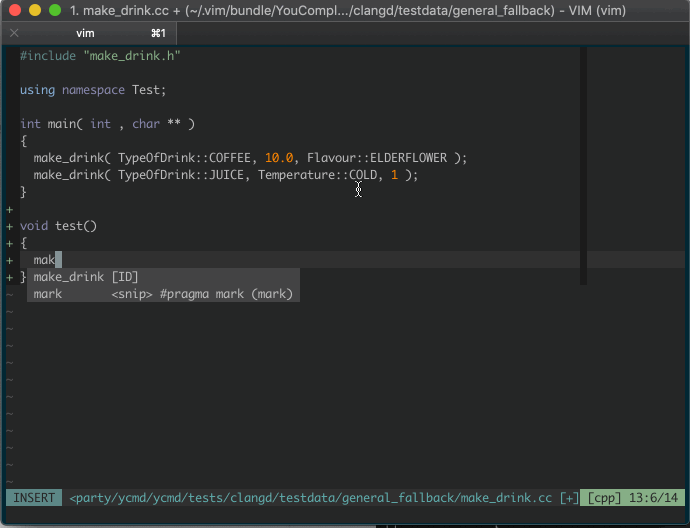Click the 13:6/14 cursor position indicator
This screenshot has height=528, width=690.
click(653, 498)
